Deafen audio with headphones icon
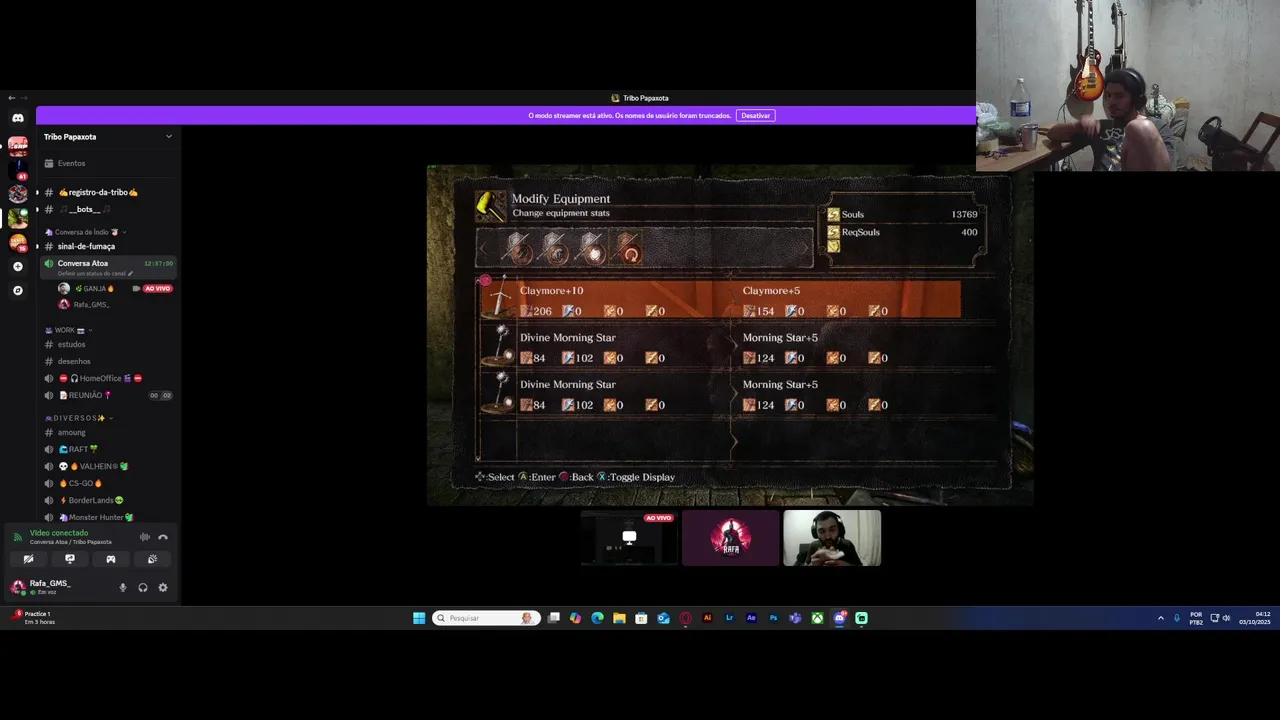Image resolution: width=1280 pixels, height=720 pixels. tap(143, 588)
